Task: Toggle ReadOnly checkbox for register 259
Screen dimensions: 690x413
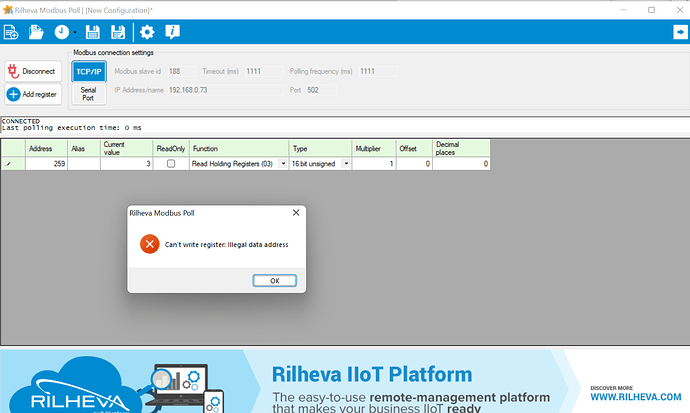Action: (x=171, y=164)
